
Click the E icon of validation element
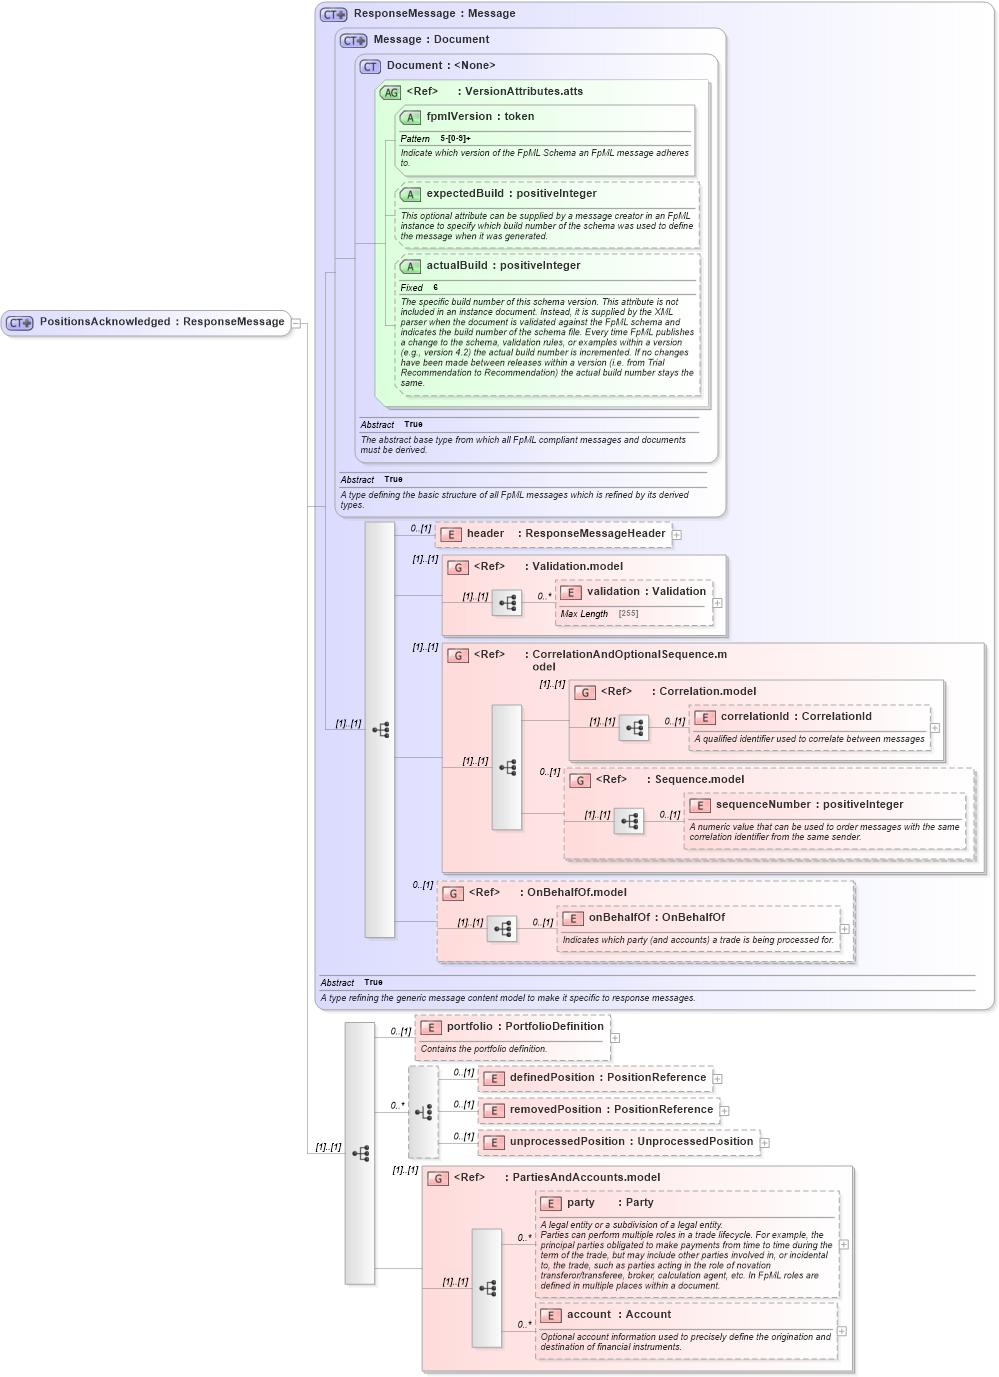click(571, 592)
